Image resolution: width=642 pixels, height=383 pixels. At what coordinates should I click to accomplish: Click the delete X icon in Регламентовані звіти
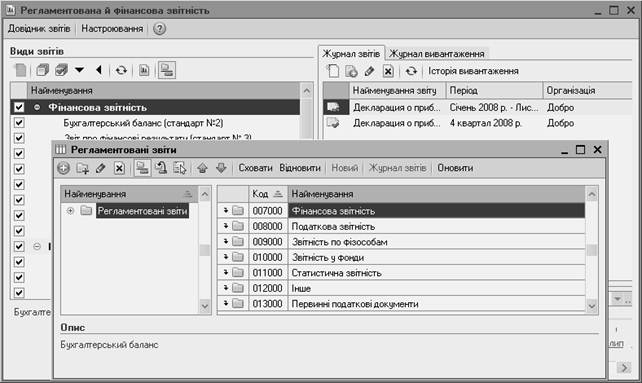point(119,168)
